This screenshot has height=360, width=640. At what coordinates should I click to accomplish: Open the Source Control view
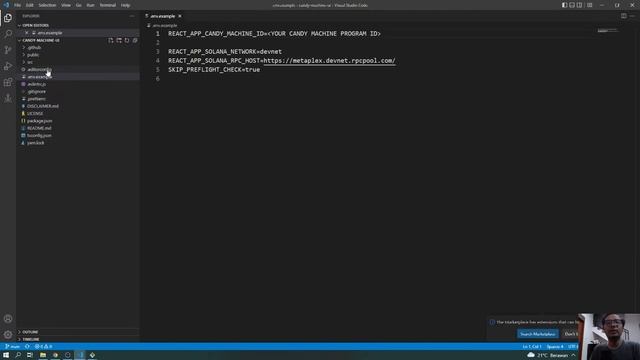point(8,50)
